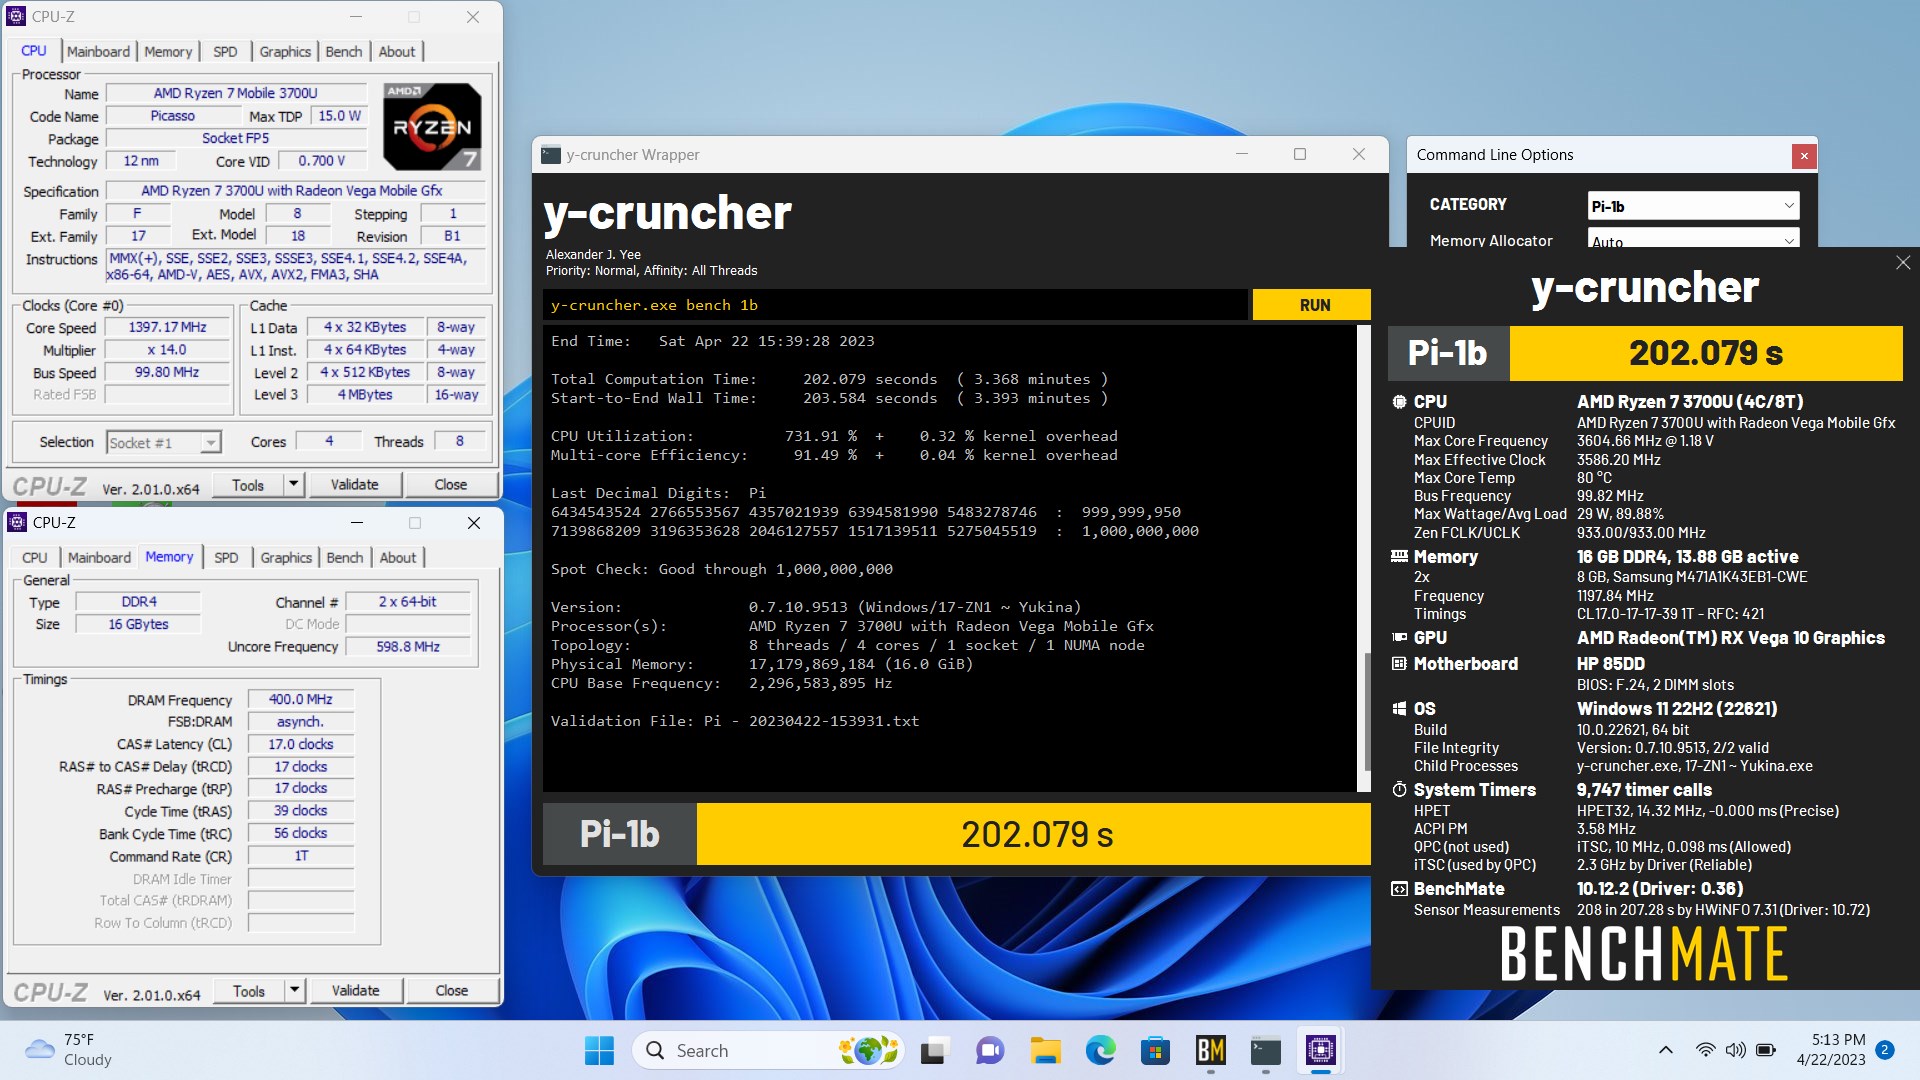
Task: Click the Memory section icon in BenchMate panel
Action: 1399,556
